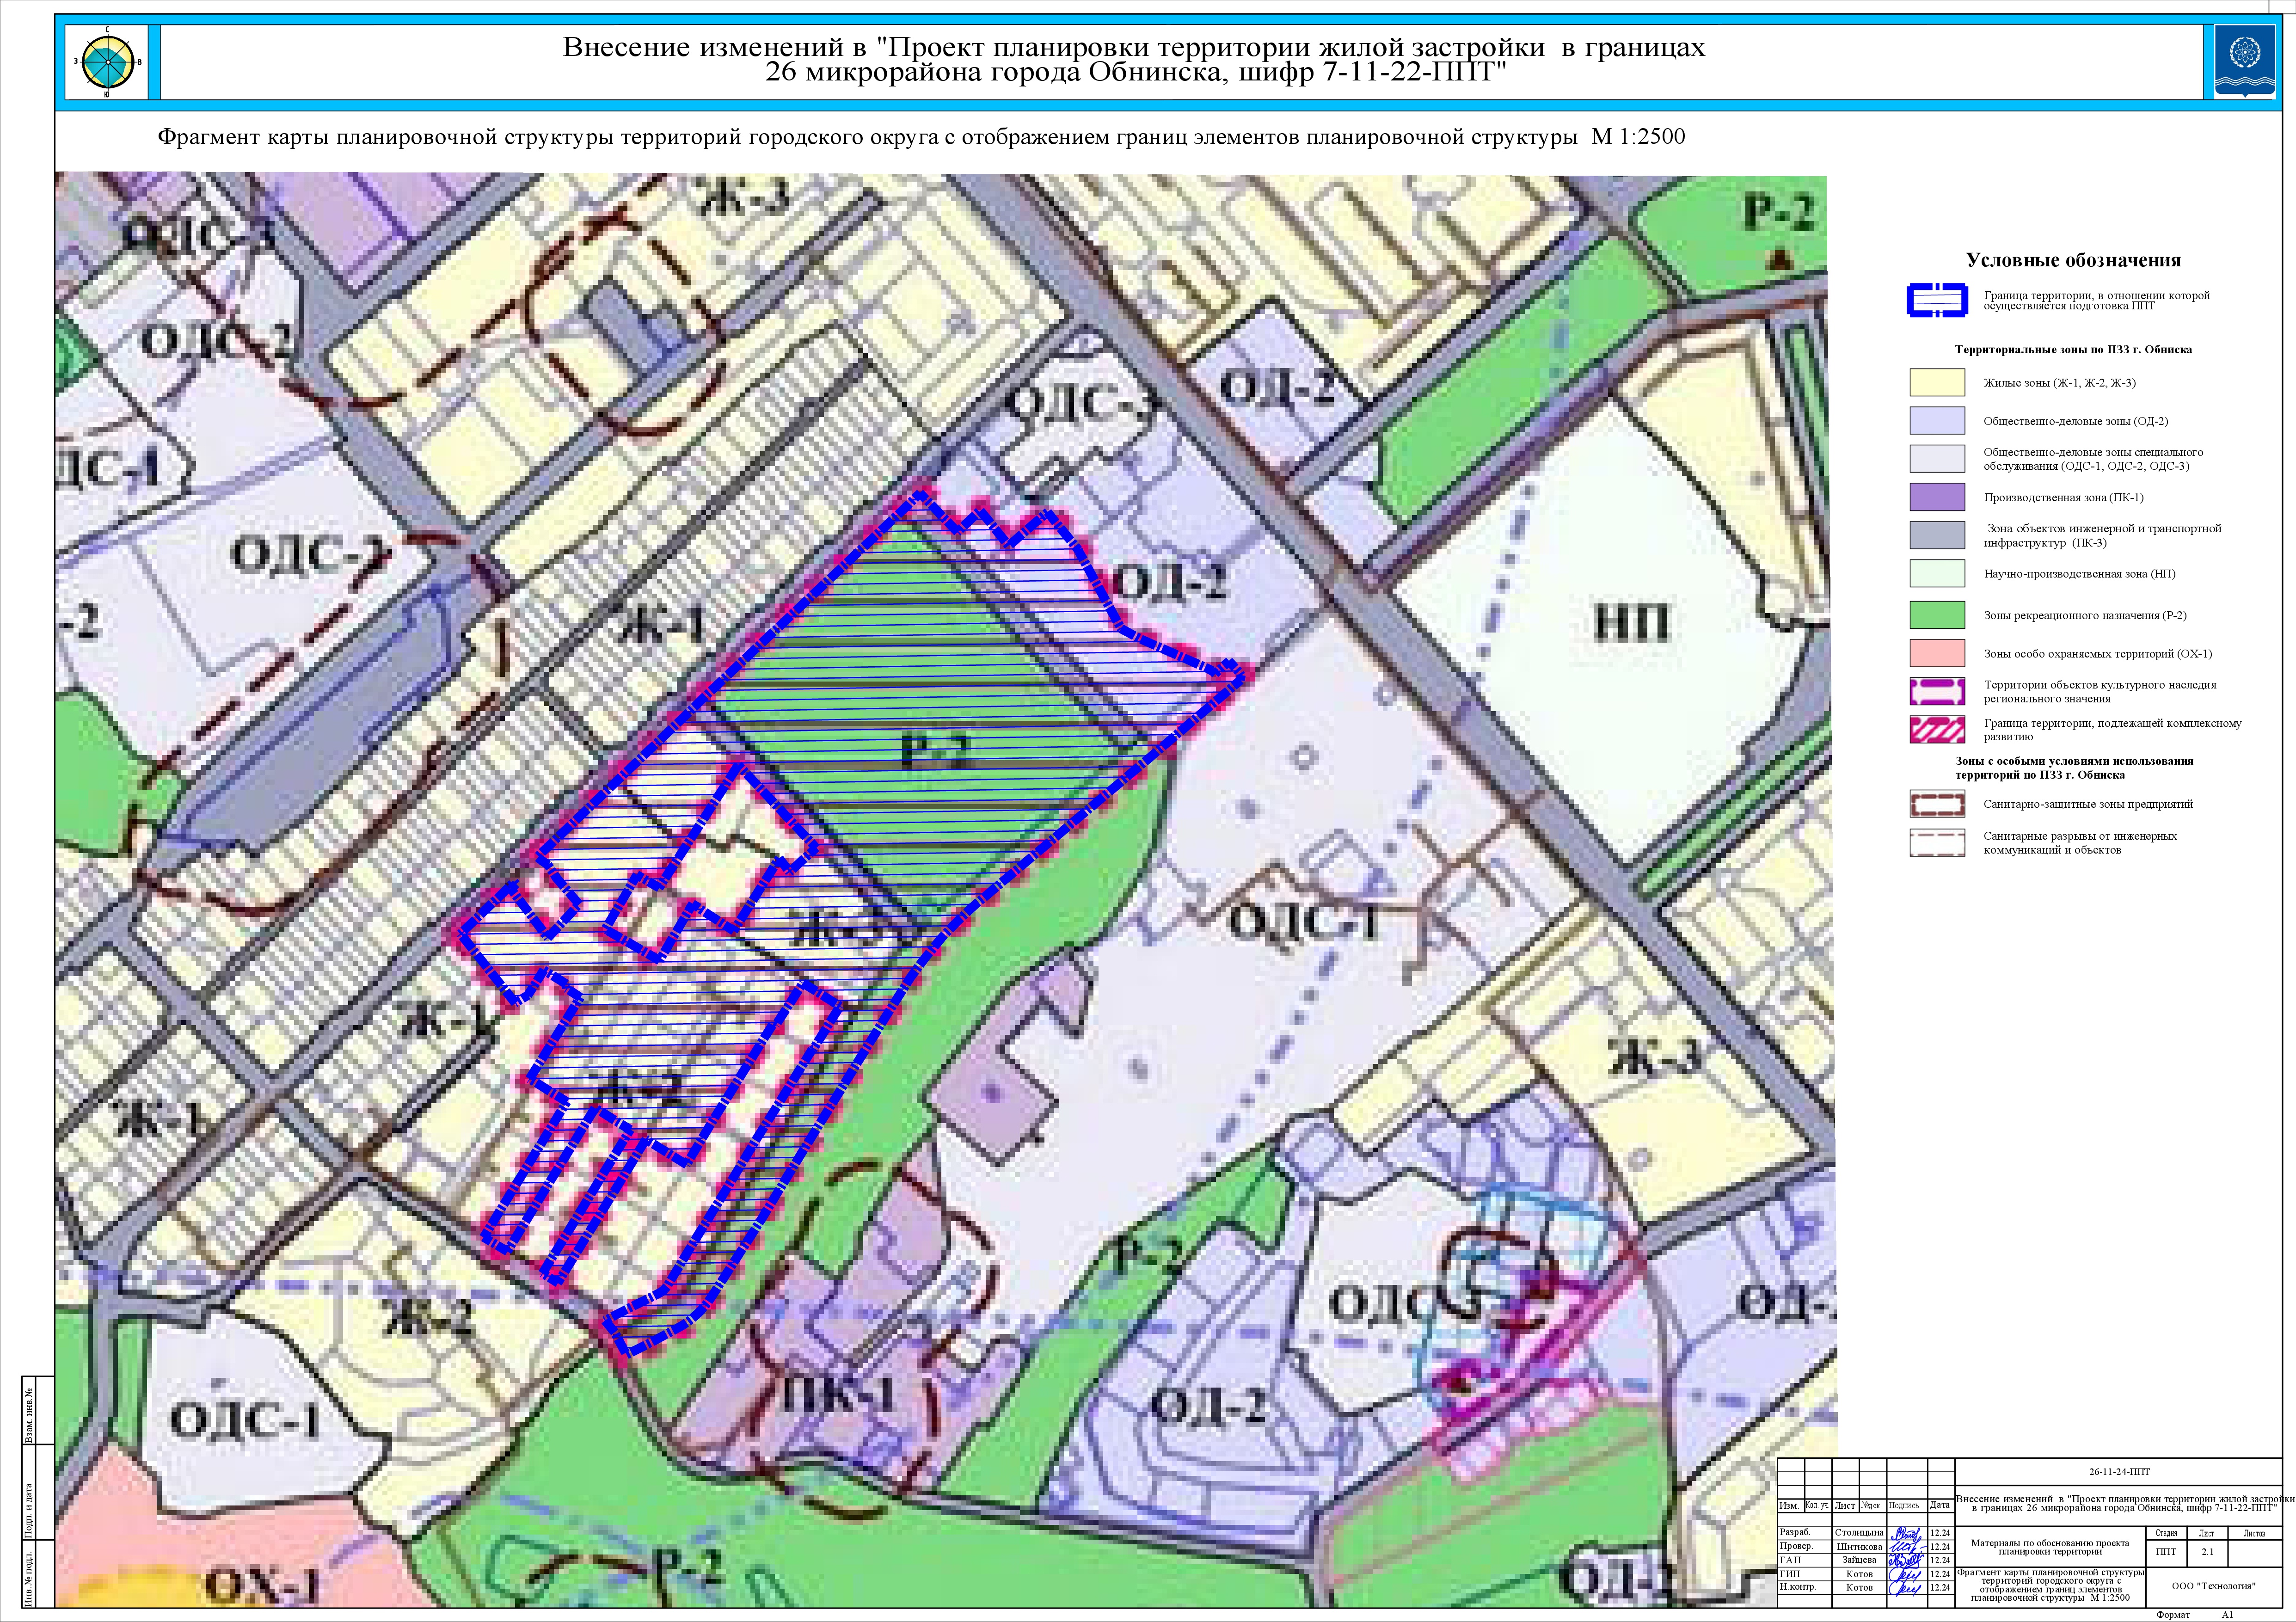This screenshot has width=2296, height=1622.
Task: Click sheet number 2.1 in the title block
Action: click(2207, 1552)
